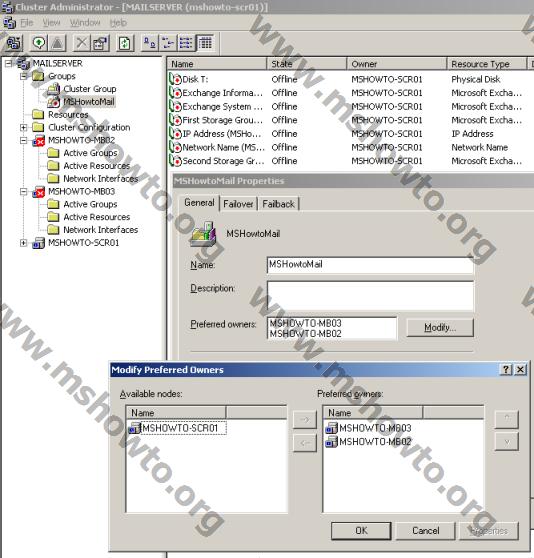The image size is (534, 558).
Task: Click the Take Offline toolbar icon
Action: (x=57, y=43)
